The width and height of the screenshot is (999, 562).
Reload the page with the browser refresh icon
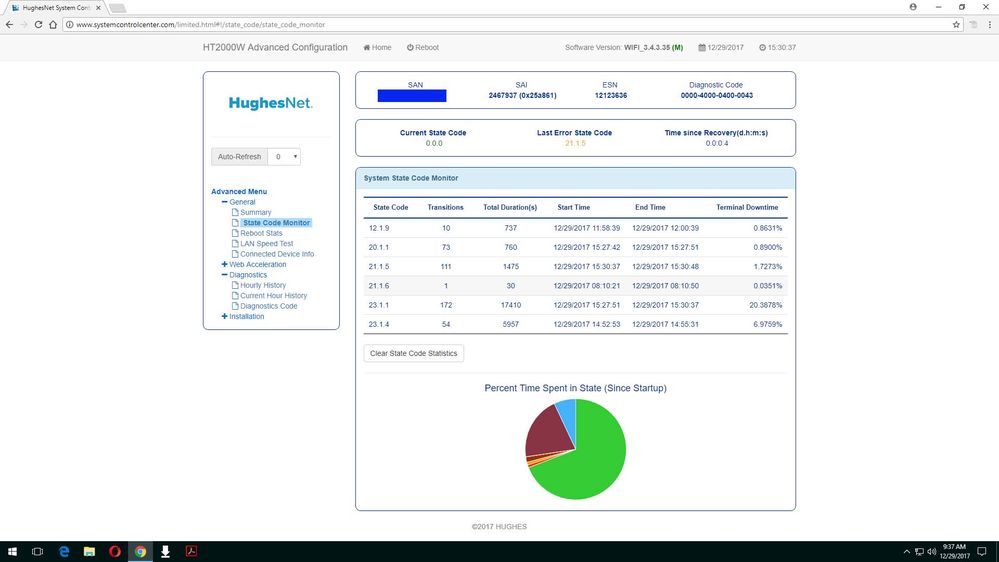(x=39, y=24)
